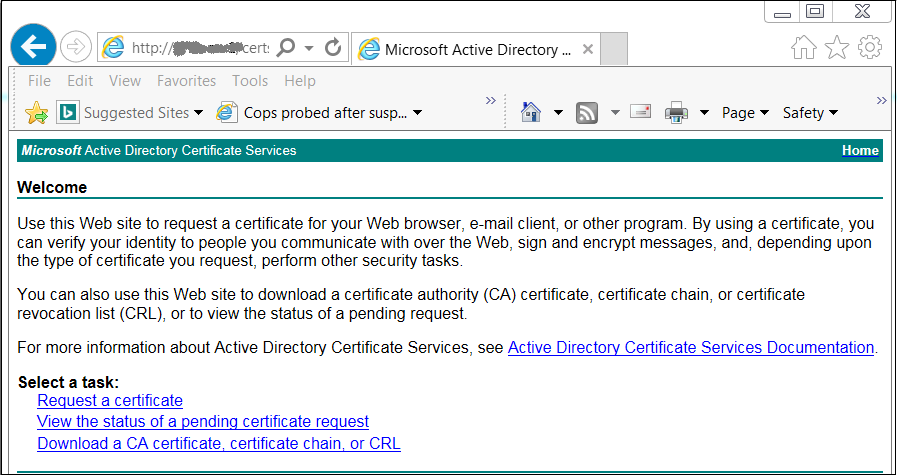Viewport: 897px width, 475px height.
Task: Click Request a certificate link
Action: click(110, 400)
